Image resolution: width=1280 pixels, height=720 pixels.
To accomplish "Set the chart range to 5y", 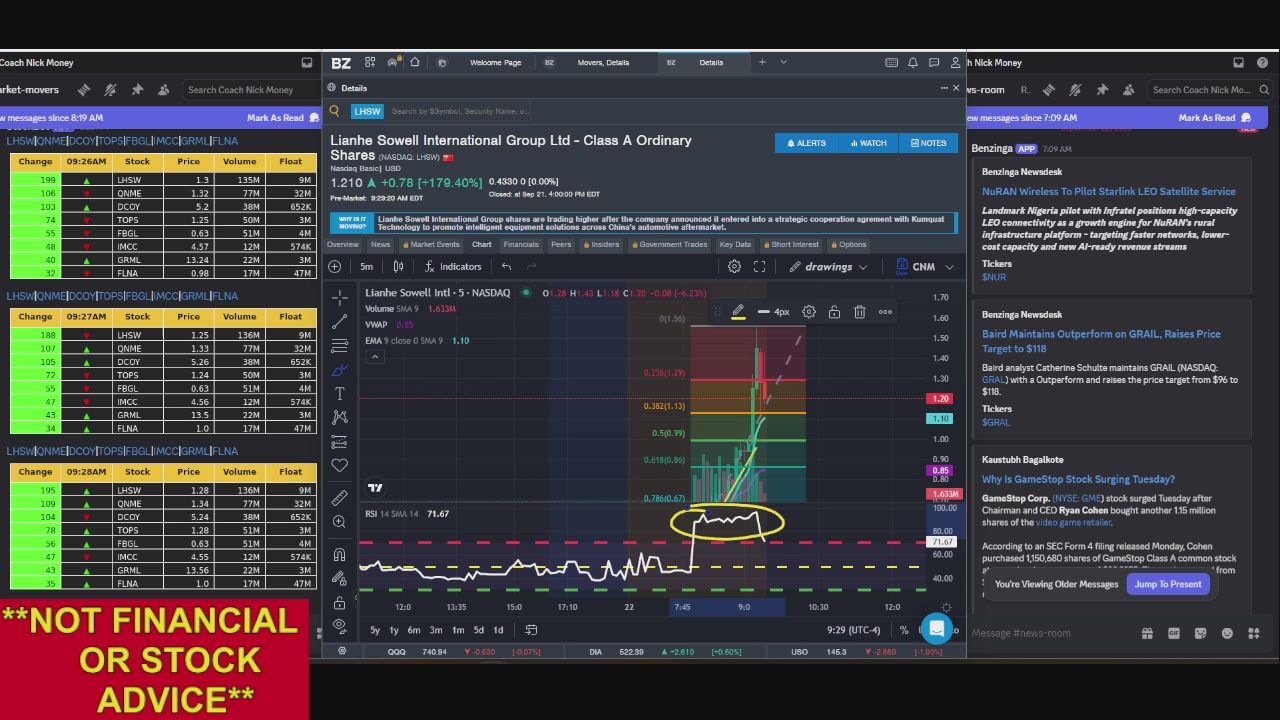I will coord(375,630).
